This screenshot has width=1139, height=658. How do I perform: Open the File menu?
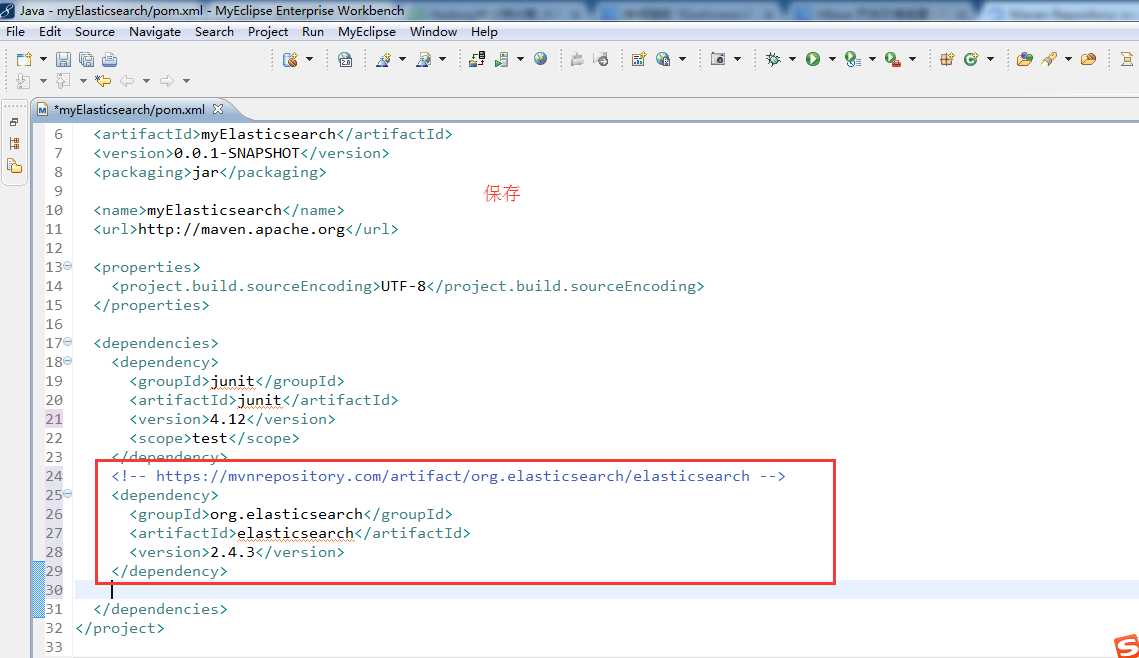click(x=15, y=32)
